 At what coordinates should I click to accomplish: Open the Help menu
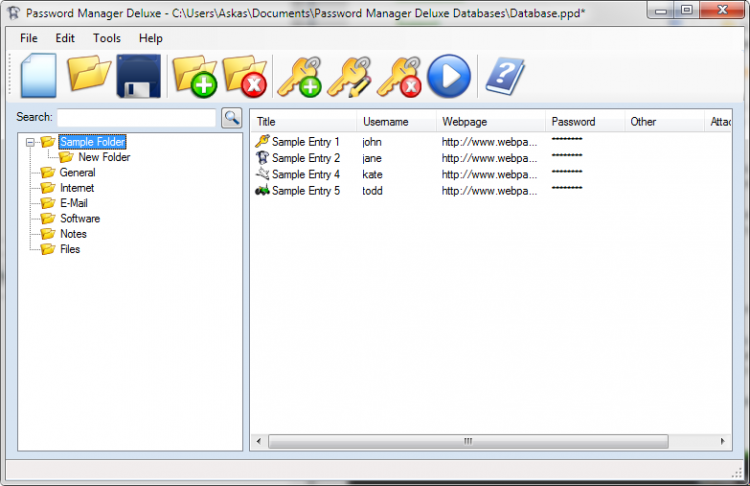[x=151, y=38]
